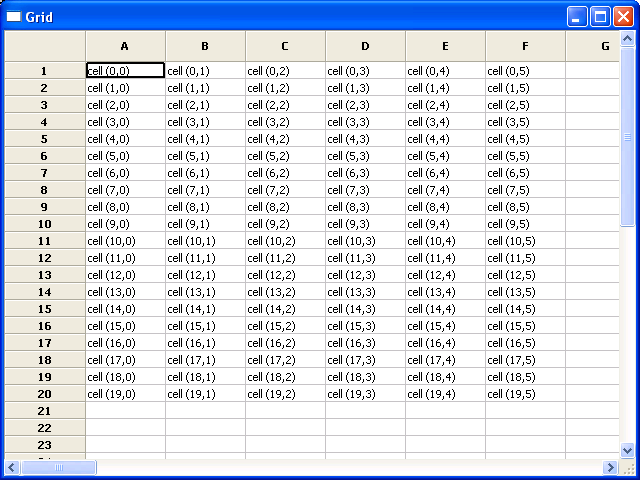Select column A header
The height and width of the screenshot is (480, 640).
point(125,46)
